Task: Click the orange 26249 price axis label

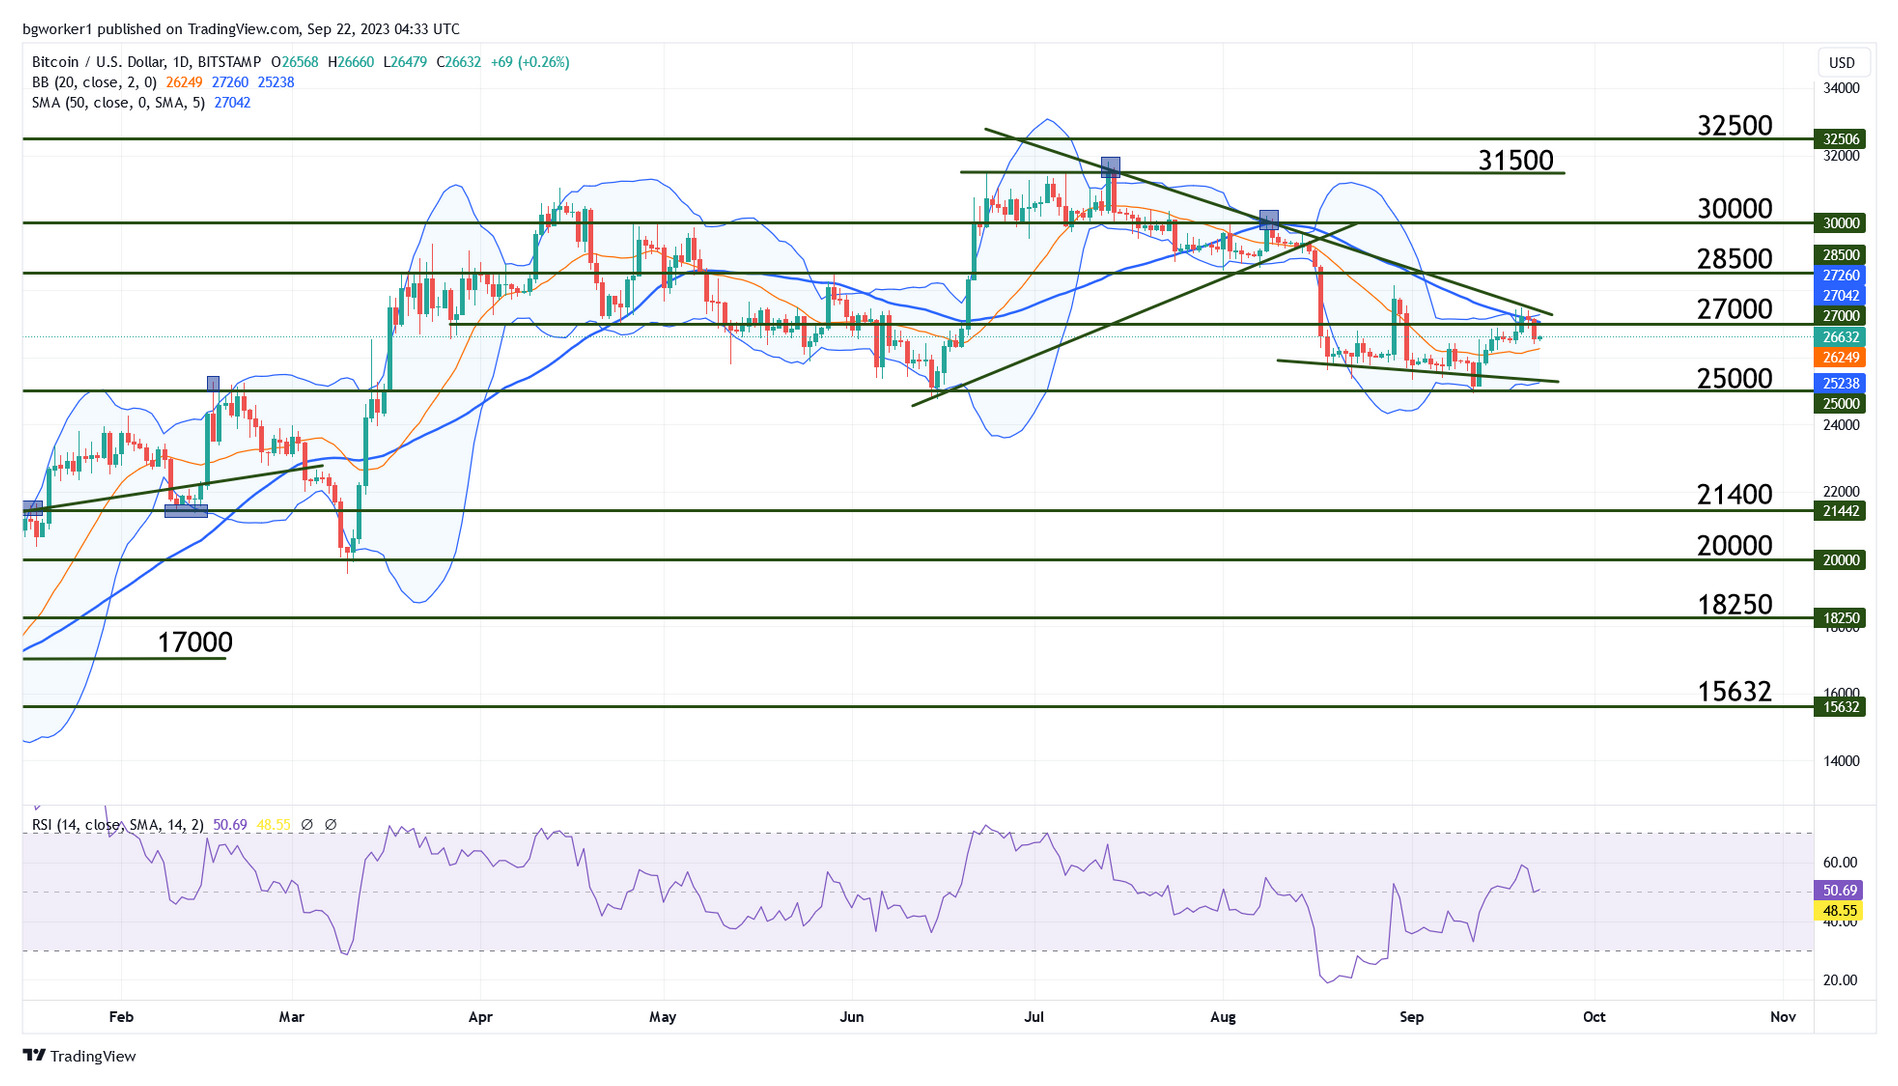Action: tap(1841, 357)
